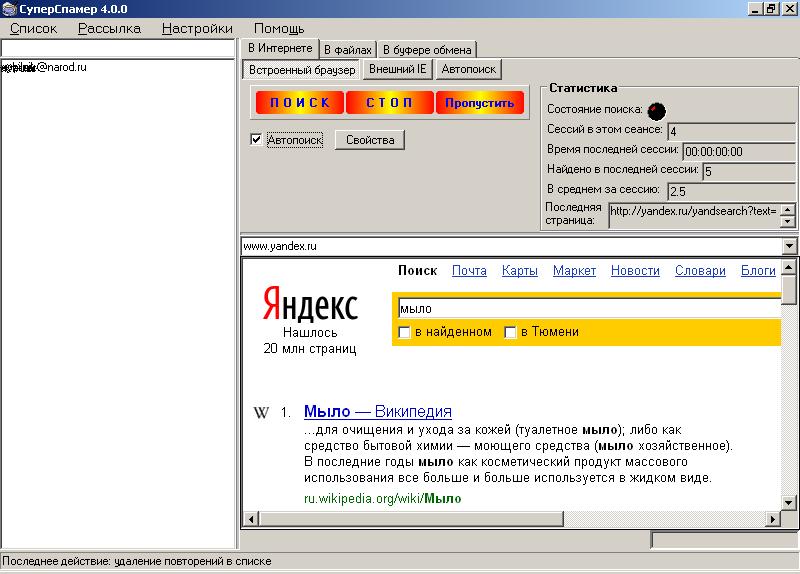The width and height of the screenshot is (800, 574).
Task: Select the 'Внешний IE' tab
Action: tap(397, 70)
